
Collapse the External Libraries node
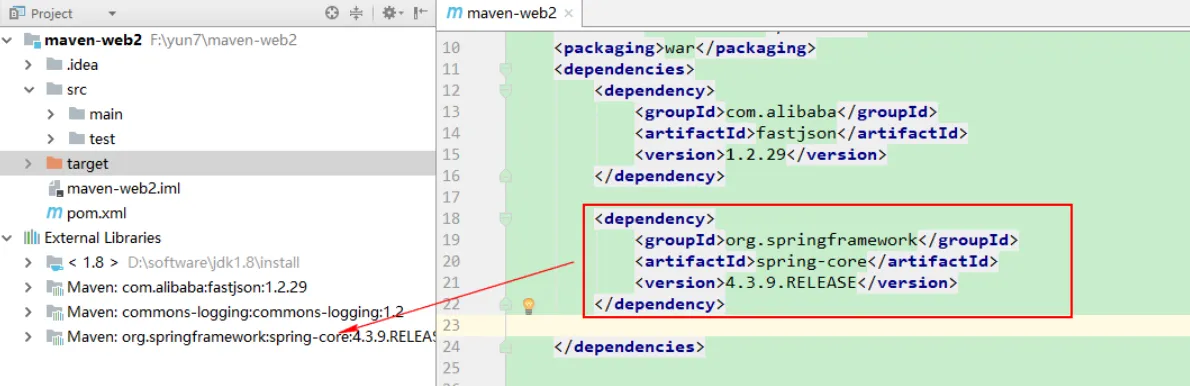coord(8,237)
